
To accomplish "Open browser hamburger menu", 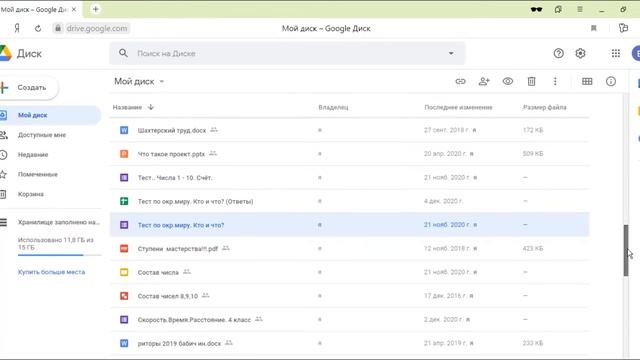I will [x=580, y=9].
